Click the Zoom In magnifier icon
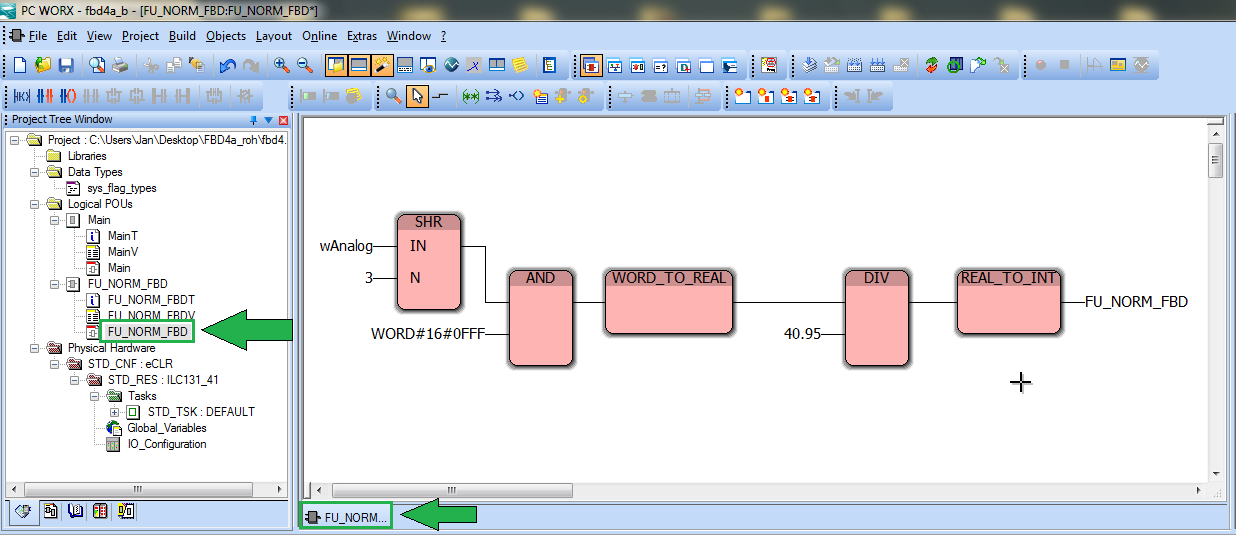This screenshot has width=1236, height=535. point(282,66)
